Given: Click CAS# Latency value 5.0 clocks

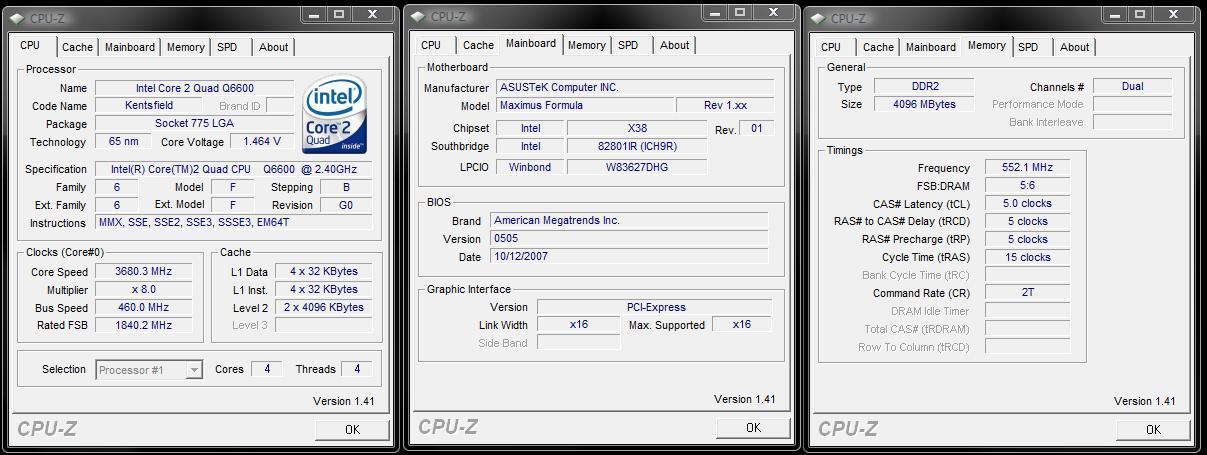Looking at the screenshot, I should (1027, 203).
